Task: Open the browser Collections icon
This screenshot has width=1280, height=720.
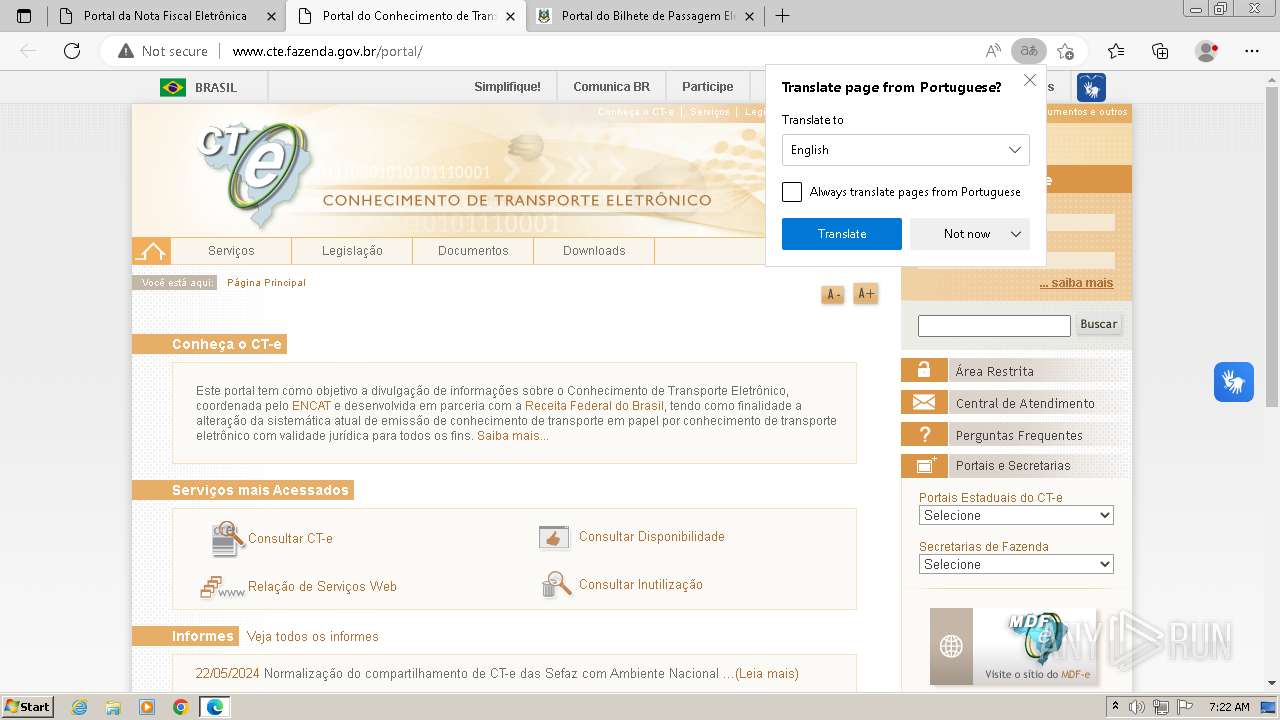Action: tap(1160, 51)
